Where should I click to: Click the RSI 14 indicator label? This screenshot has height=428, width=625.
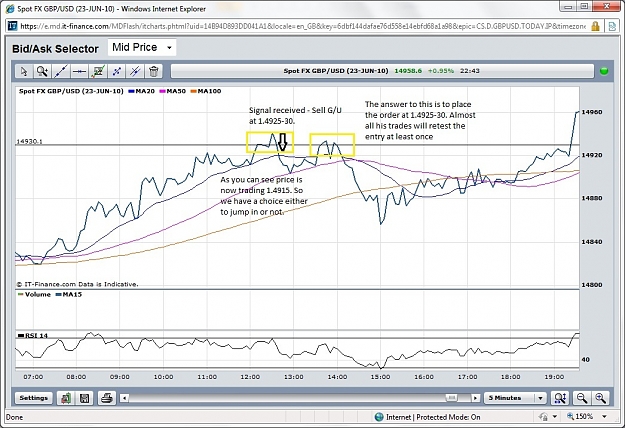click(33, 336)
